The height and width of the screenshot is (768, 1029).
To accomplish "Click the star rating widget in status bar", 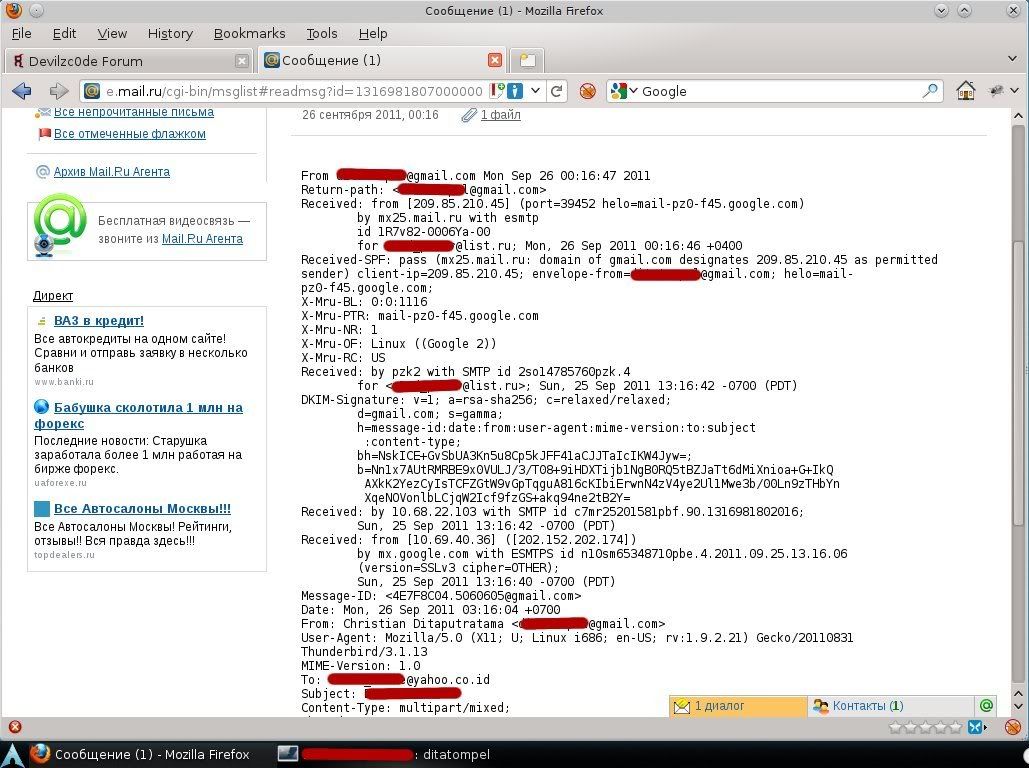I will [925, 727].
